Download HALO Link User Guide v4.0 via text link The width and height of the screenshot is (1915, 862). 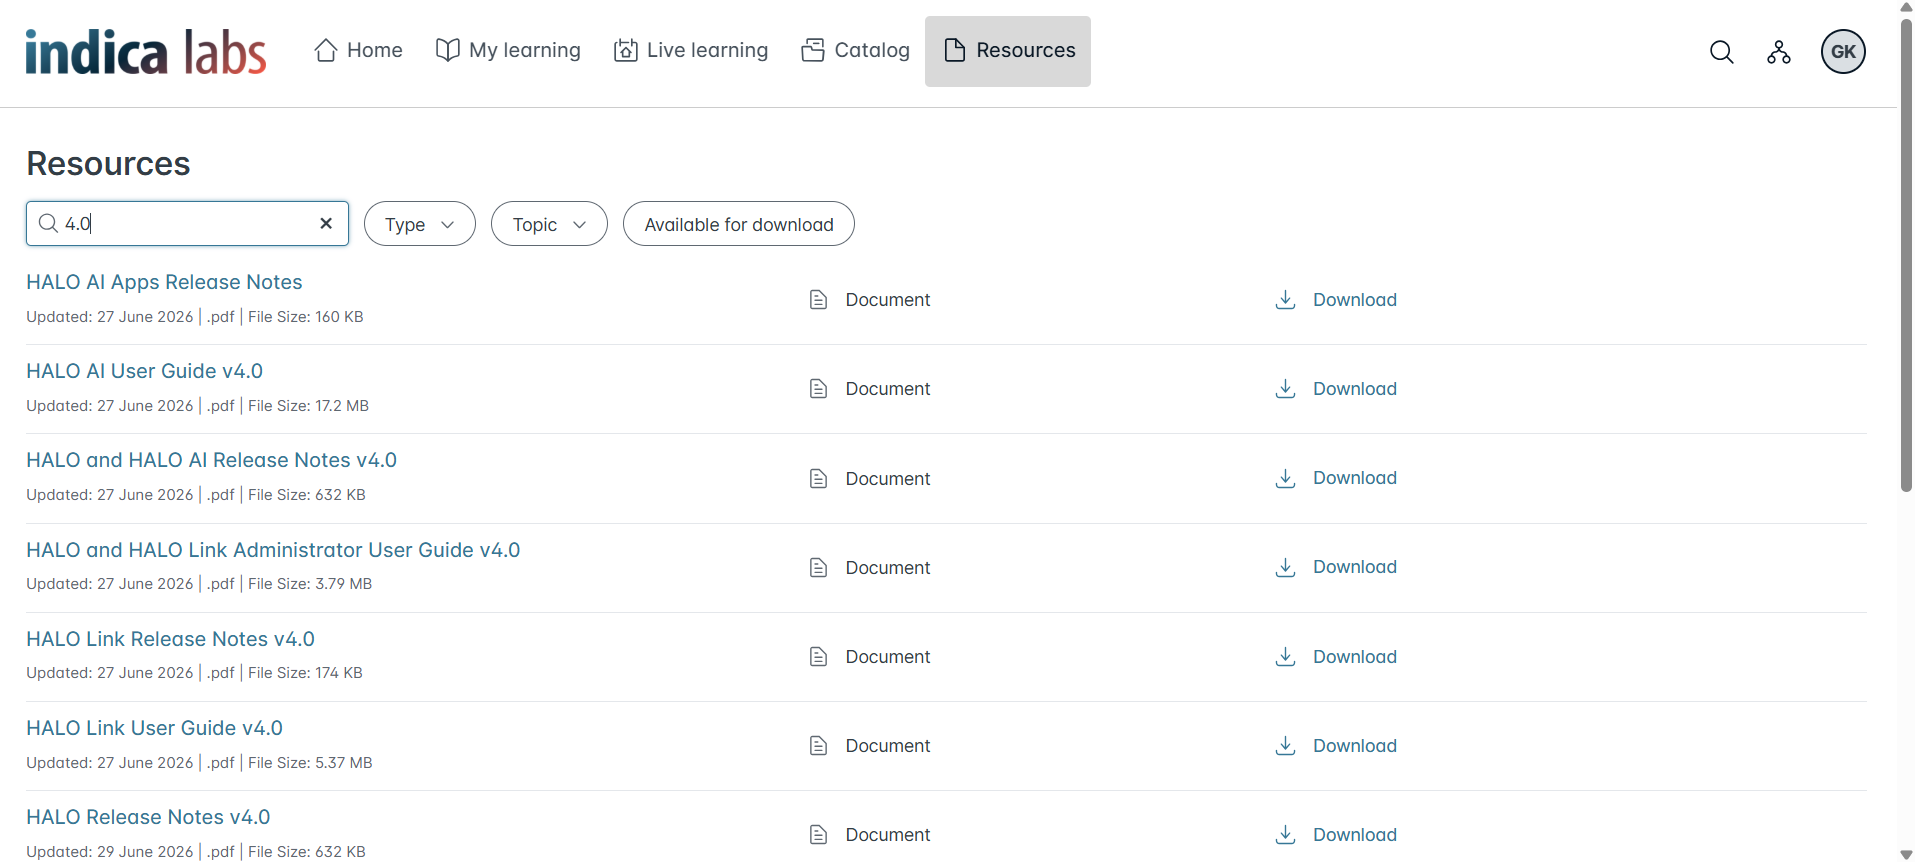(x=1355, y=746)
